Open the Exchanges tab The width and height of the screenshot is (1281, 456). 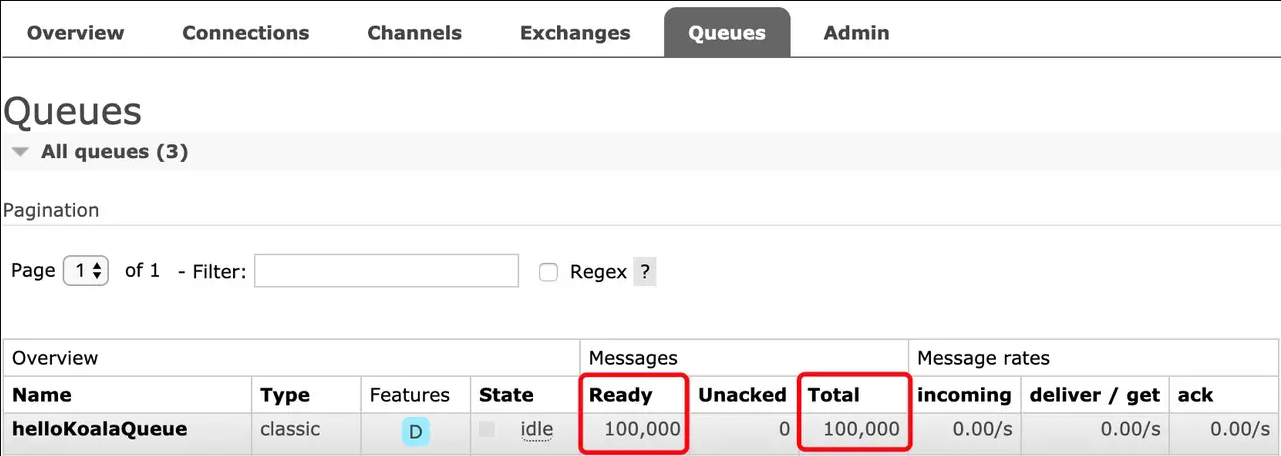[x=575, y=33]
